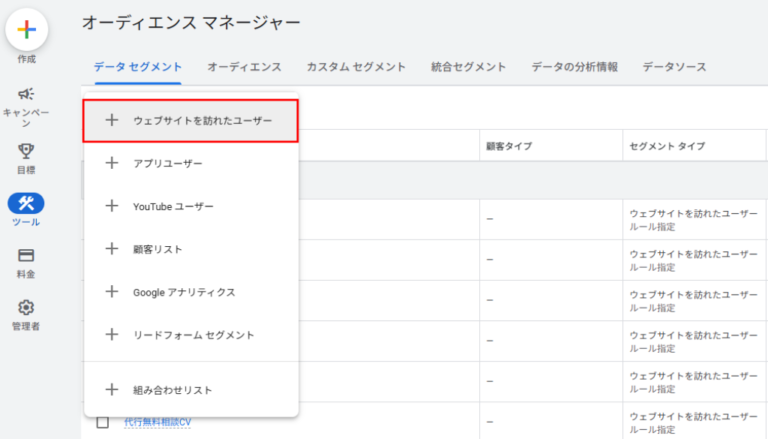Viewport: 768px width, 439px height.
Task: Open Billing via the credit card icon
Action: [26, 255]
